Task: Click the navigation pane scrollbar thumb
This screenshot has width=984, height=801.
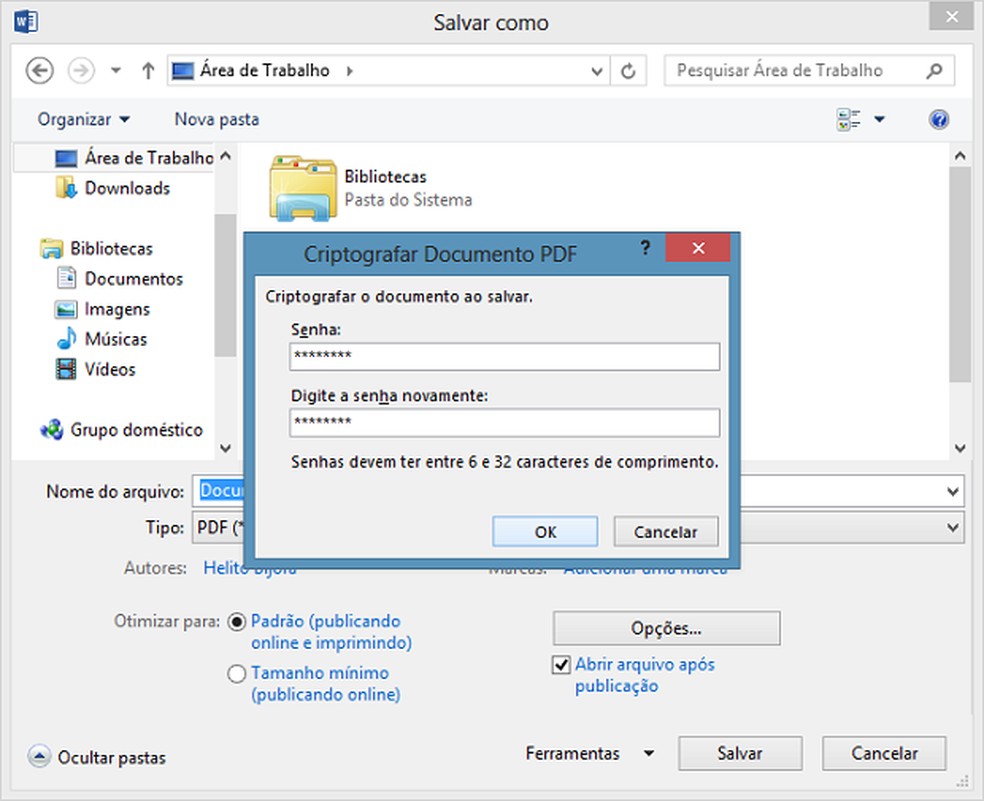Action: click(x=224, y=285)
